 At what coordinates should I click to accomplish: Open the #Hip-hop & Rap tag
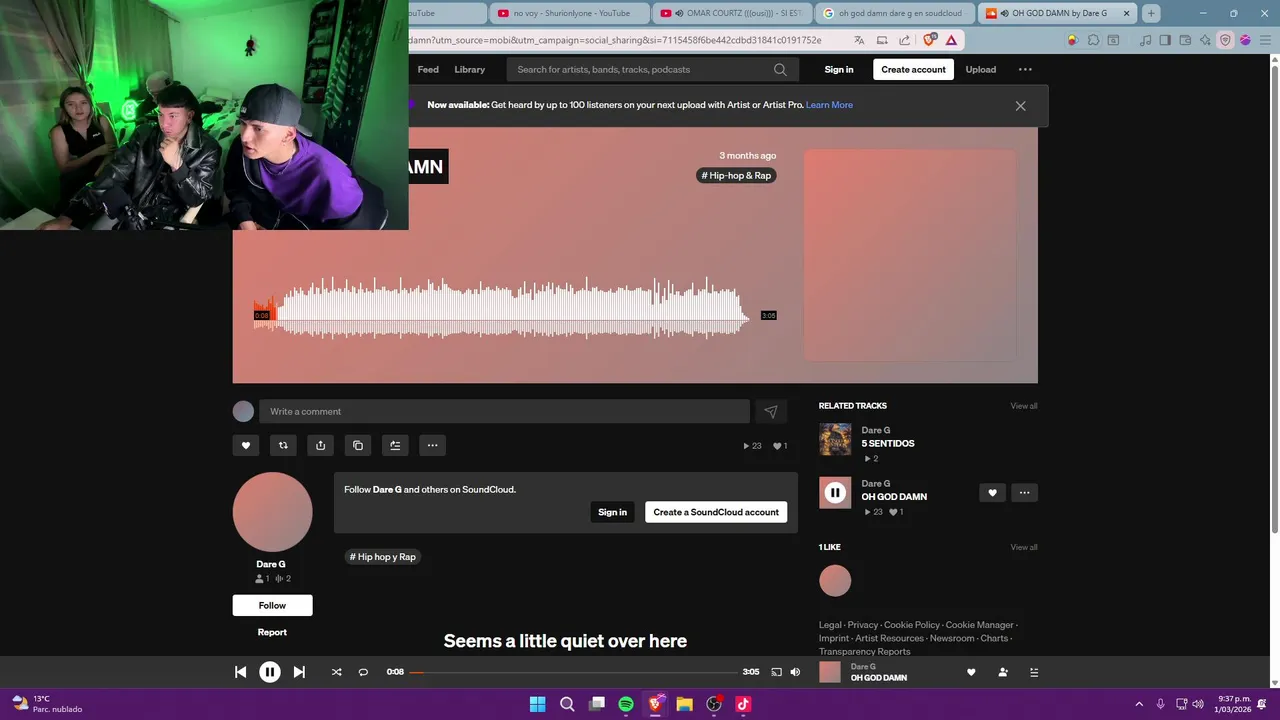[737, 175]
